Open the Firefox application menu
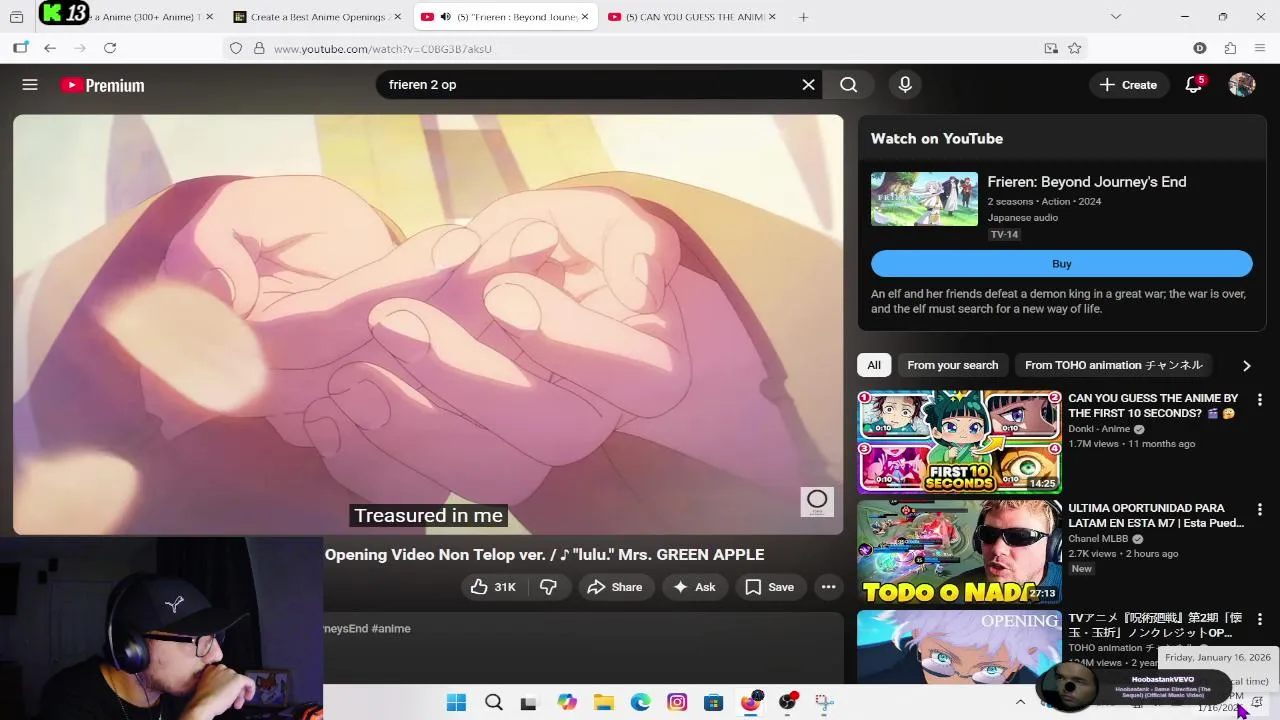1280x720 pixels. (1260, 48)
